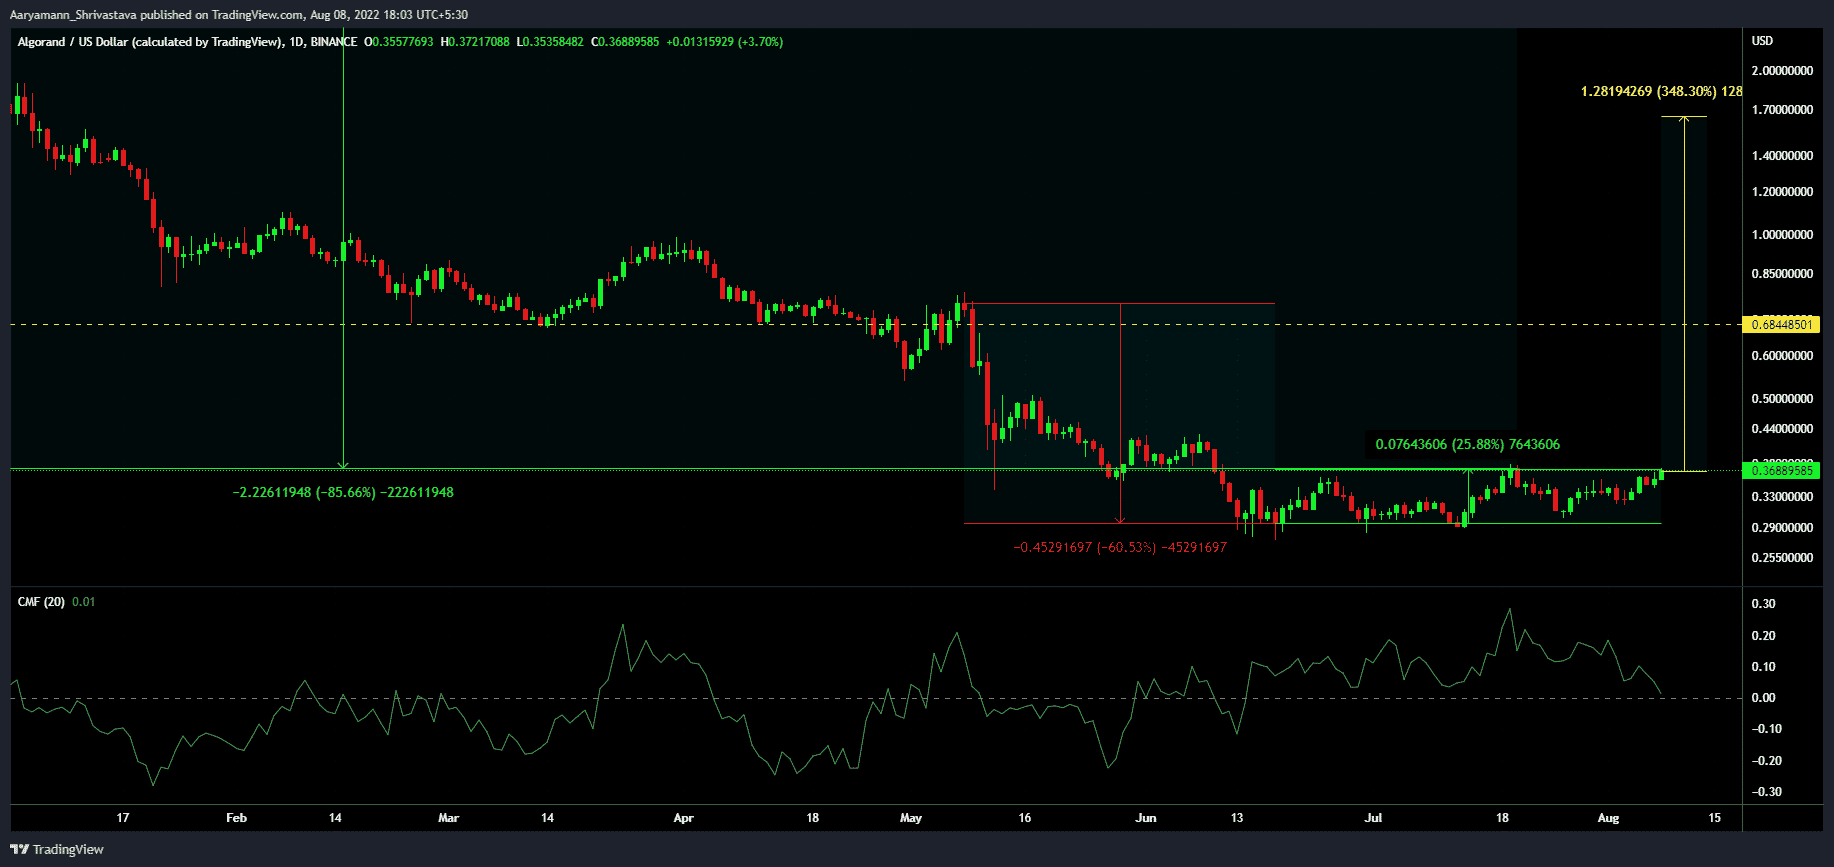
Task: Click the 0.30 value on CMF axis
Action: coord(1764,604)
